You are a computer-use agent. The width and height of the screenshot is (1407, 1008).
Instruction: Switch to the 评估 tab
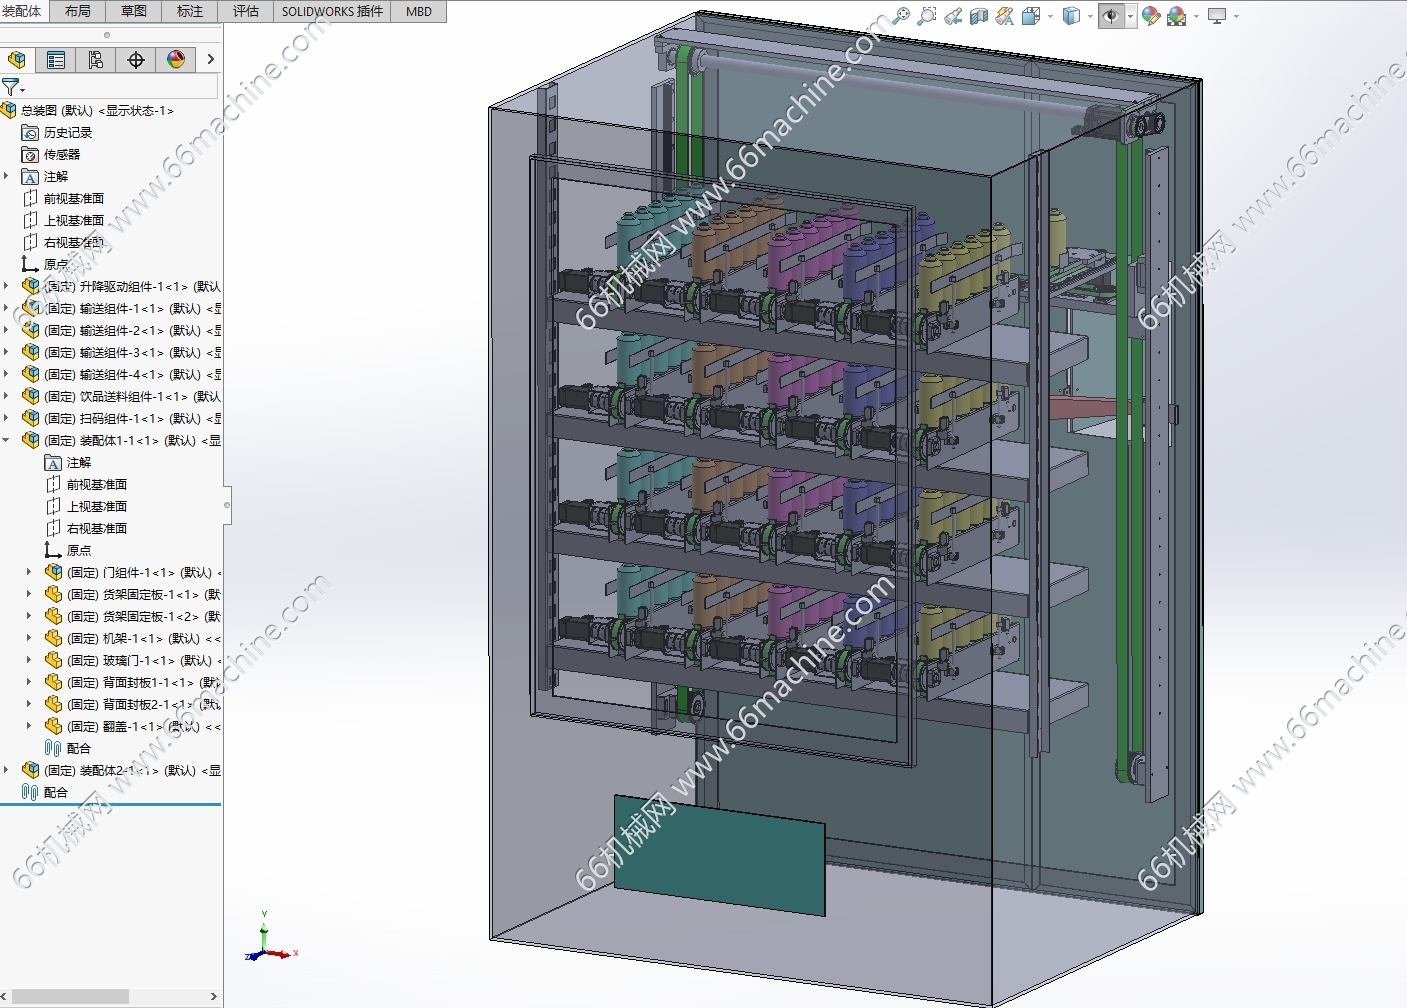[245, 11]
